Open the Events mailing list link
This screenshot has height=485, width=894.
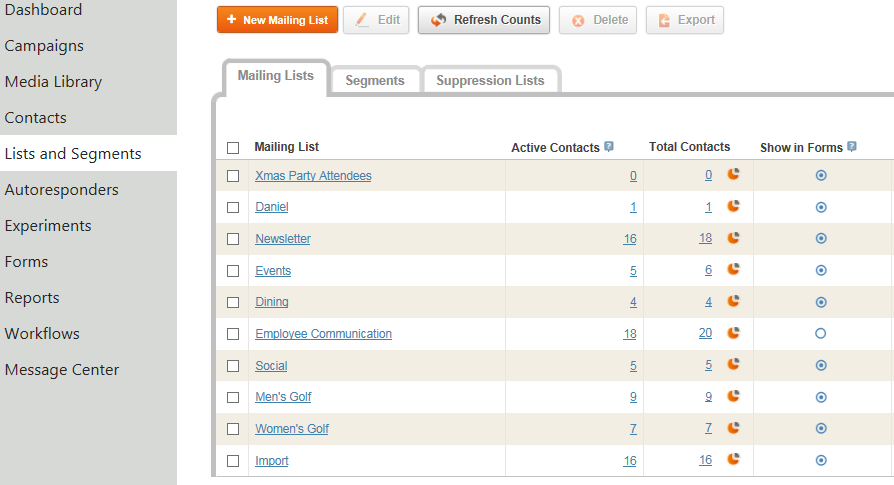point(273,271)
